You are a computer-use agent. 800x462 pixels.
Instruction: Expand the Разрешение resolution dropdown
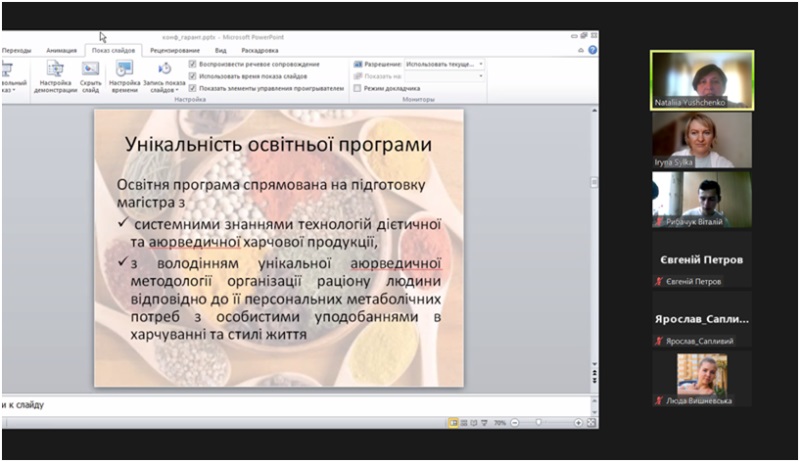[x=480, y=63]
